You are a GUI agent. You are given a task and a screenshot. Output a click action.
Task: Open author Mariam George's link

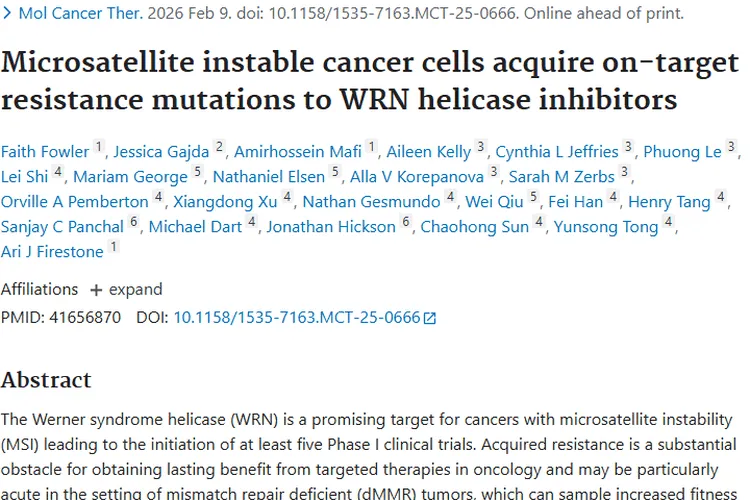[x=130, y=177]
